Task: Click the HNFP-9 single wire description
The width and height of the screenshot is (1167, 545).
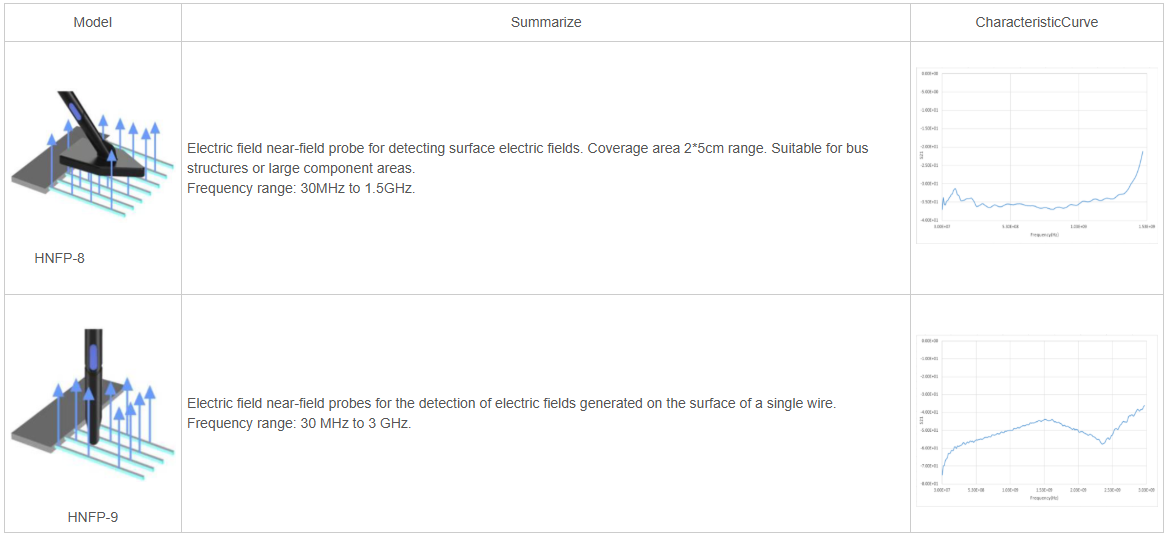Action: (511, 403)
